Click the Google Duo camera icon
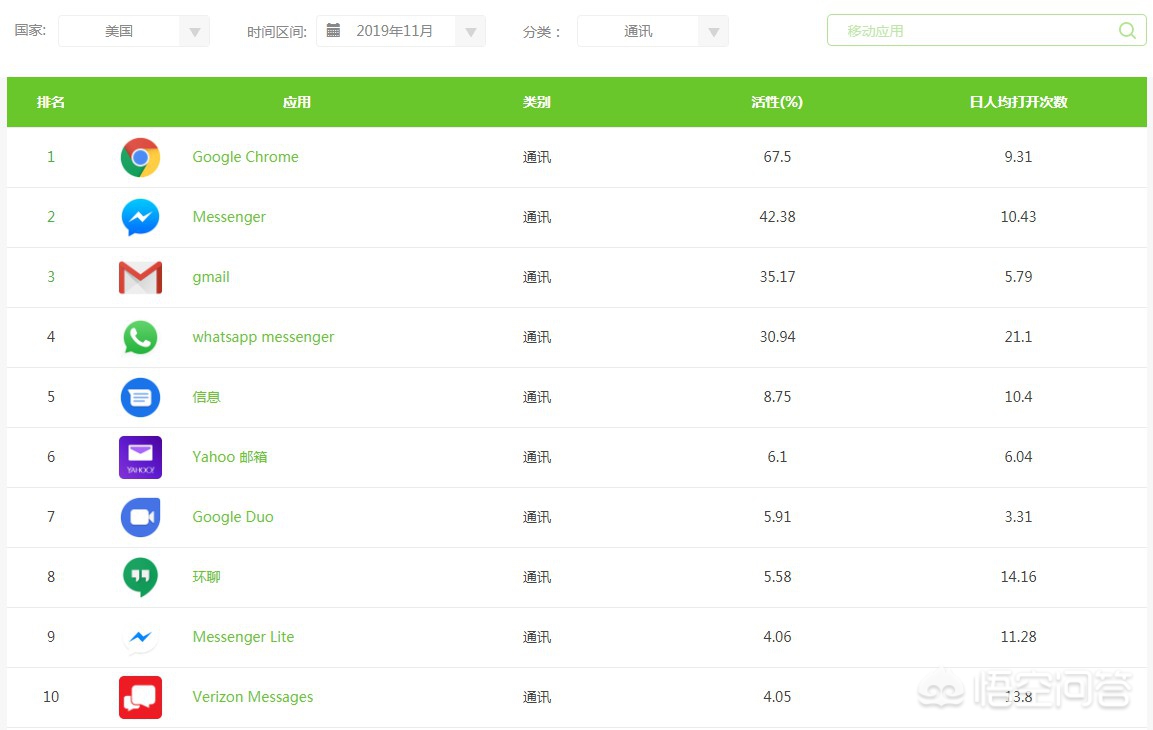 tap(140, 518)
